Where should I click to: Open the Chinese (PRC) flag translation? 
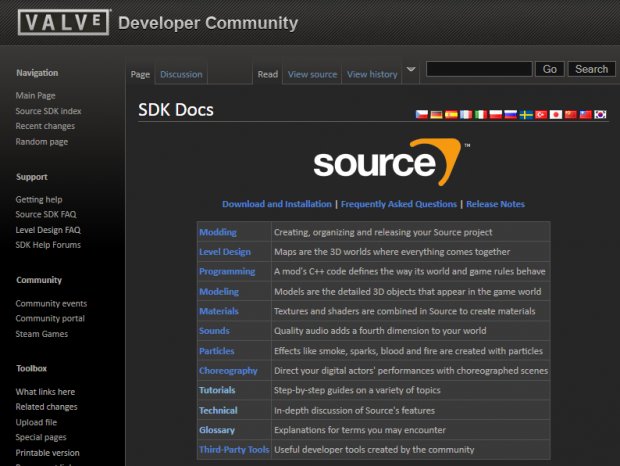point(571,115)
